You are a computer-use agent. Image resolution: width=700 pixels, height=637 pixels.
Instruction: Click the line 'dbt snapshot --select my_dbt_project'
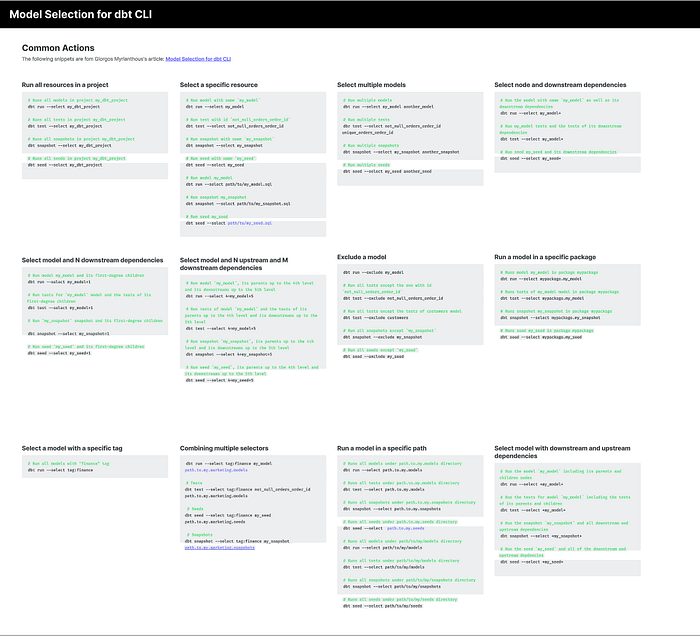(70, 146)
